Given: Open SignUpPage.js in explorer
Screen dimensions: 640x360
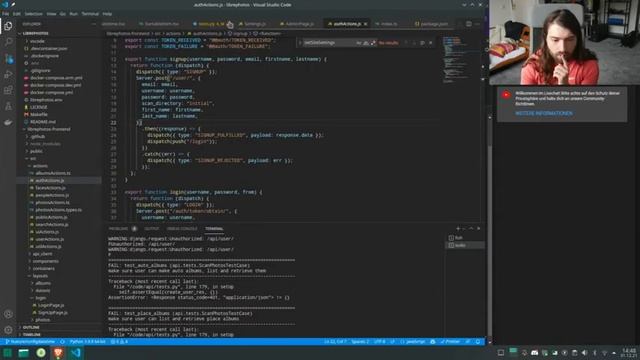Looking at the screenshot, I should coord(53,313).
